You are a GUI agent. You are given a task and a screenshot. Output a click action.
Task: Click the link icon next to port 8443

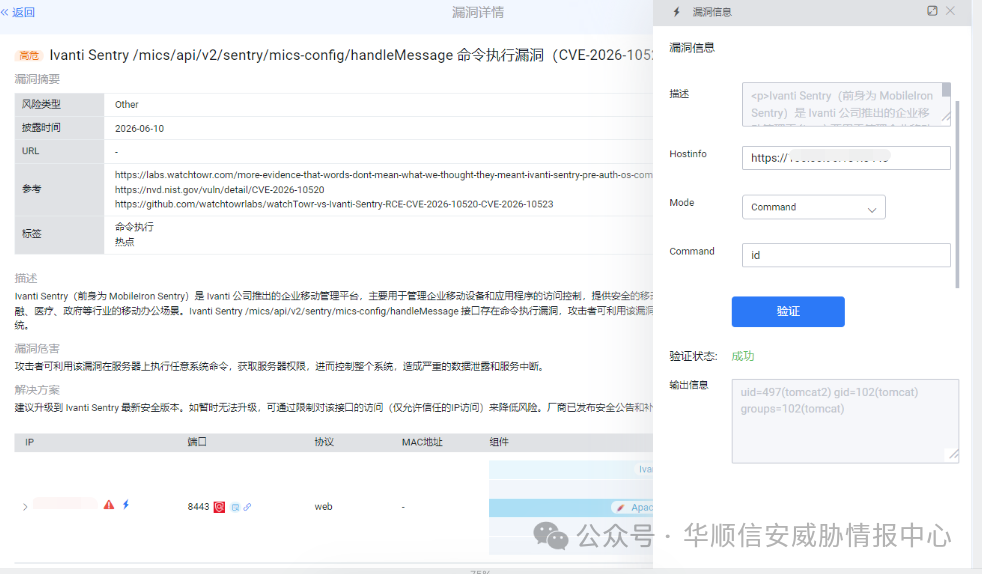[247, 507]
